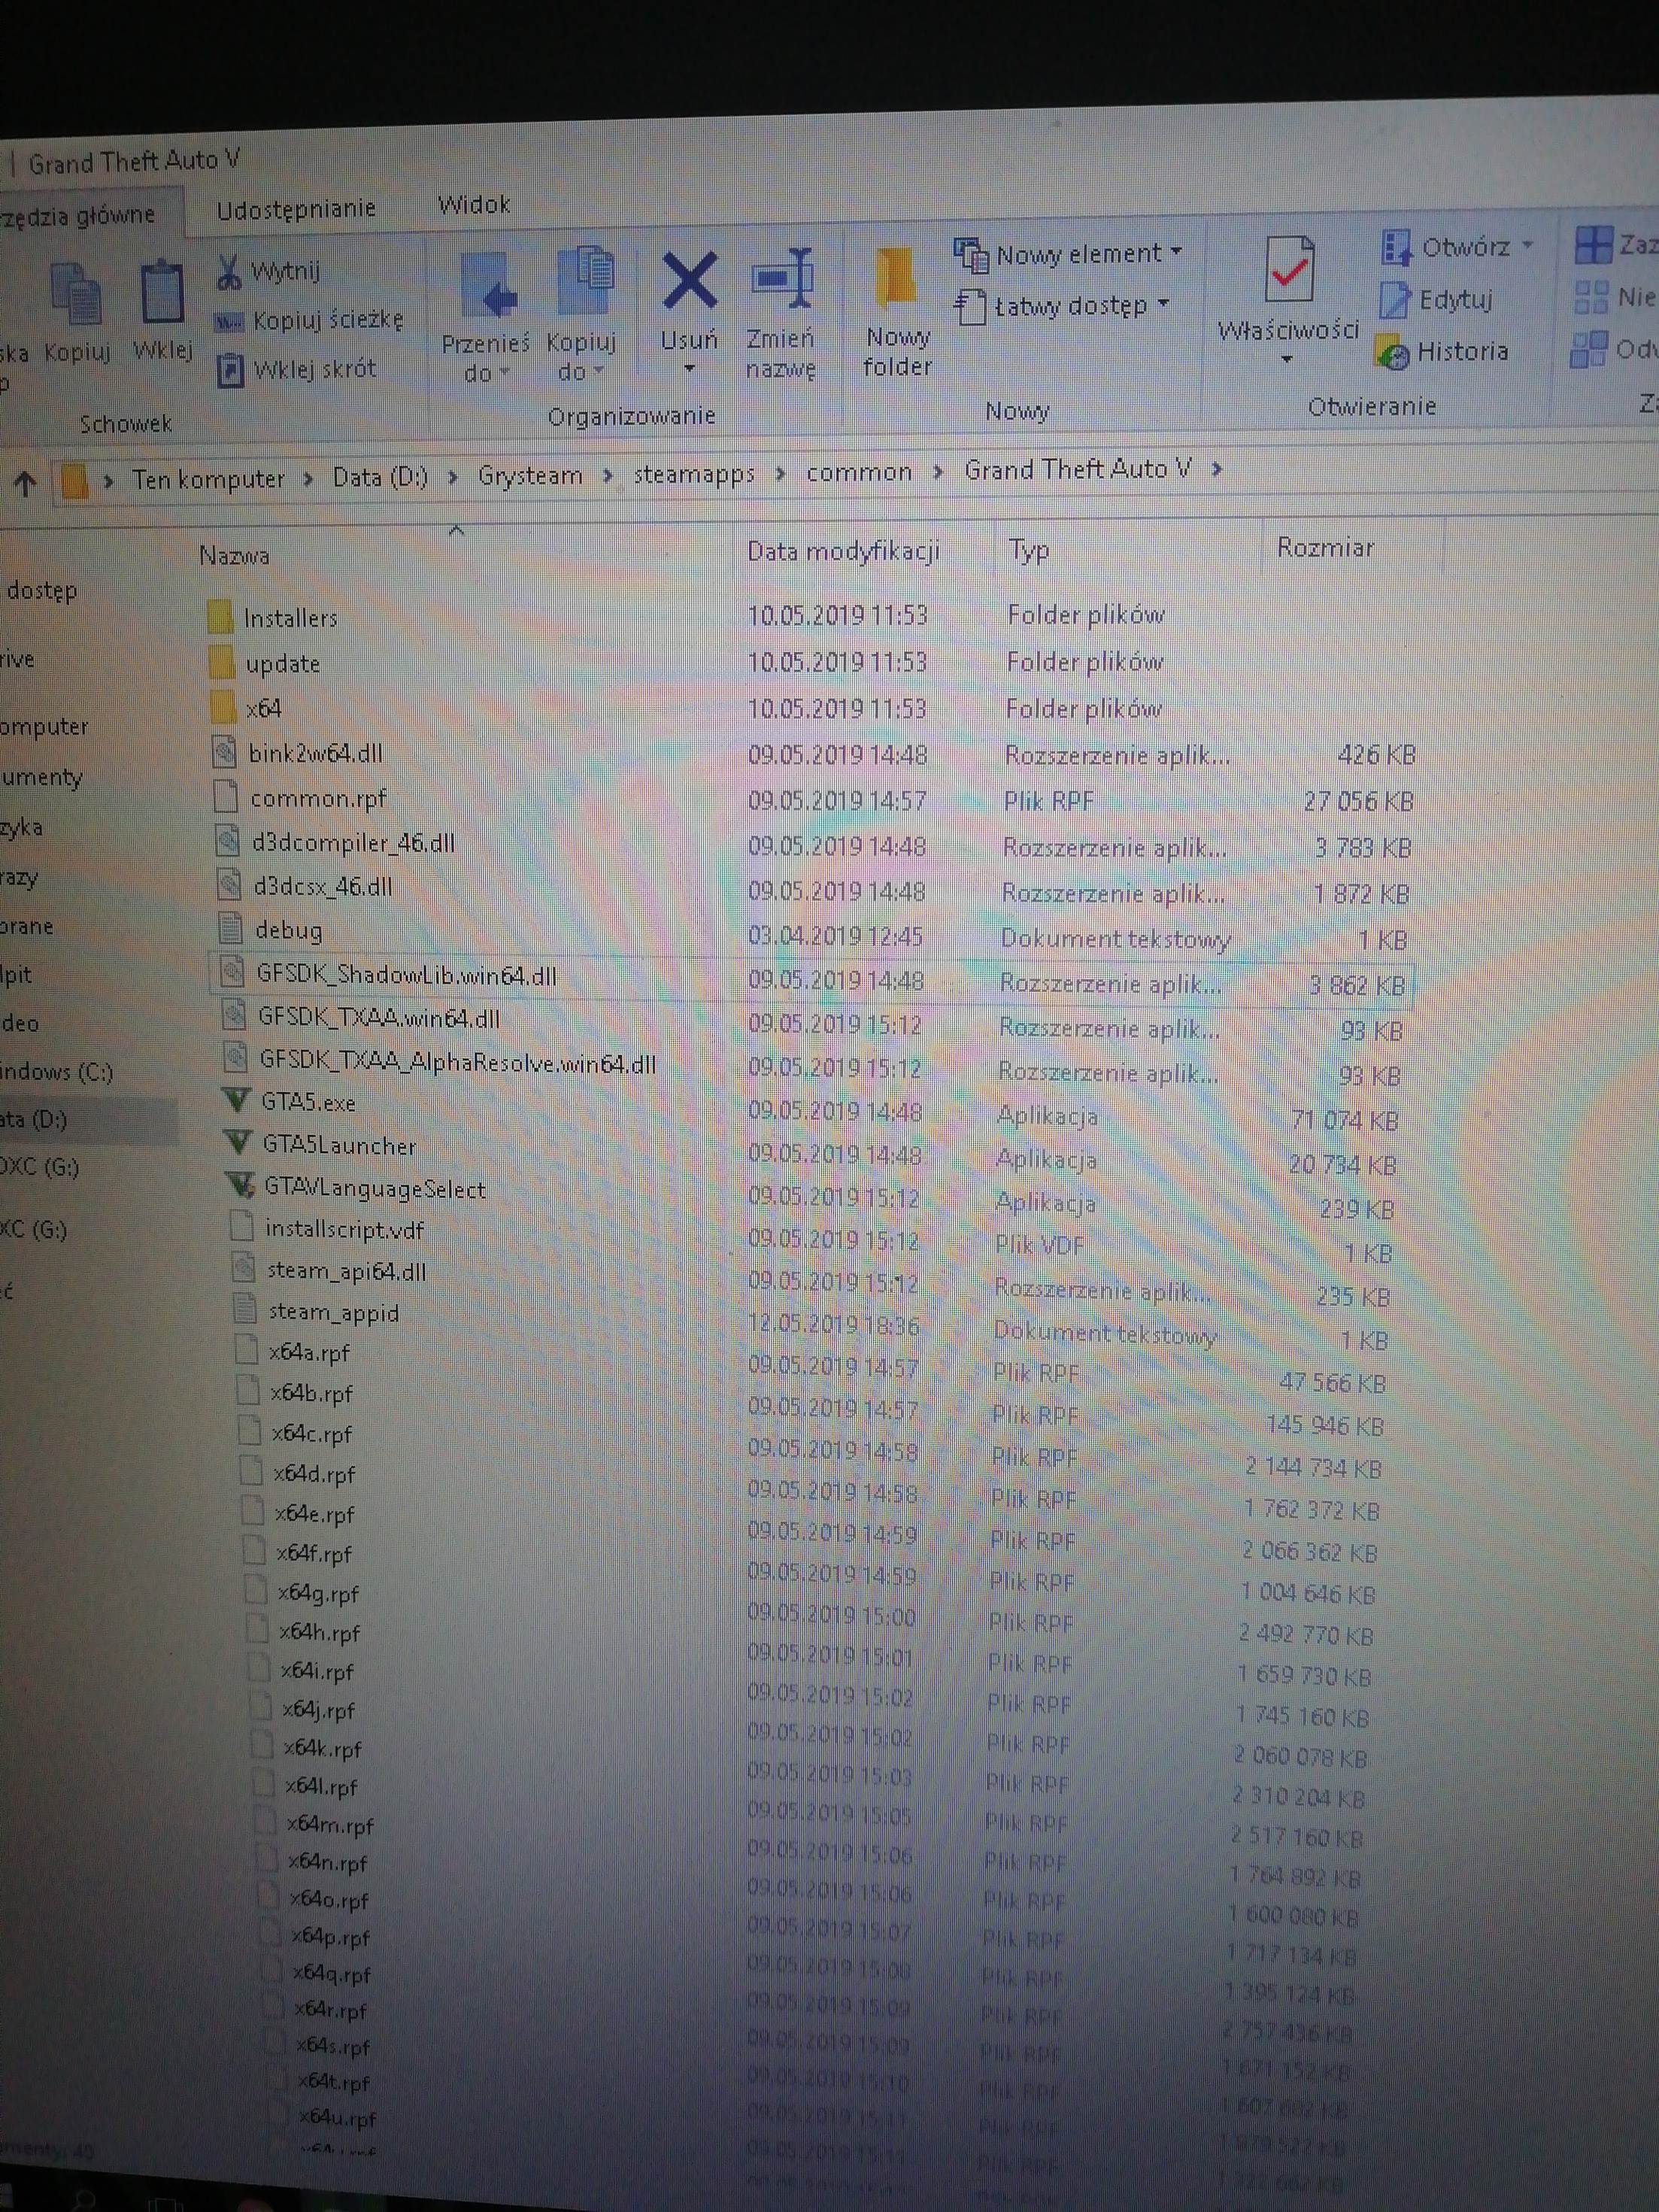The height and width of the screenshot is (2212, 1659).
Task: Click the Usuń delete X icon
Action: pos(689,281)
